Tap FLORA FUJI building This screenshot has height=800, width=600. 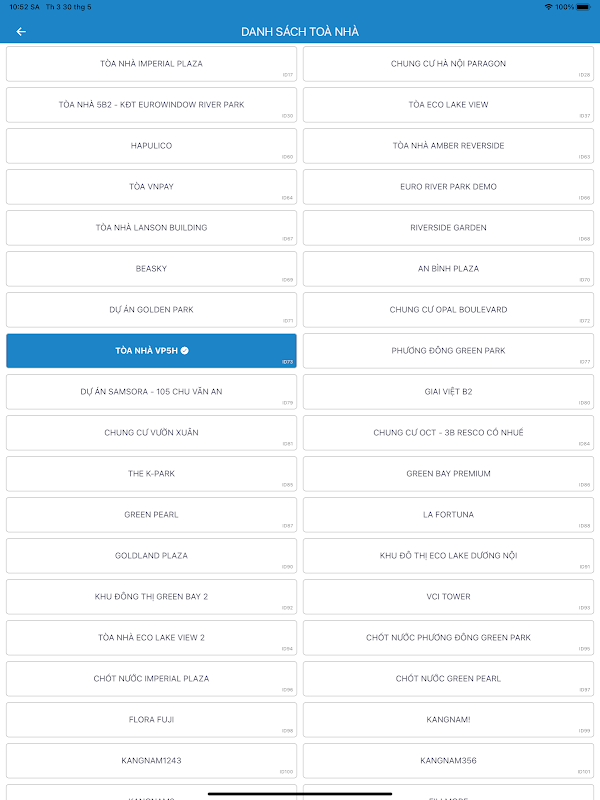151,720
